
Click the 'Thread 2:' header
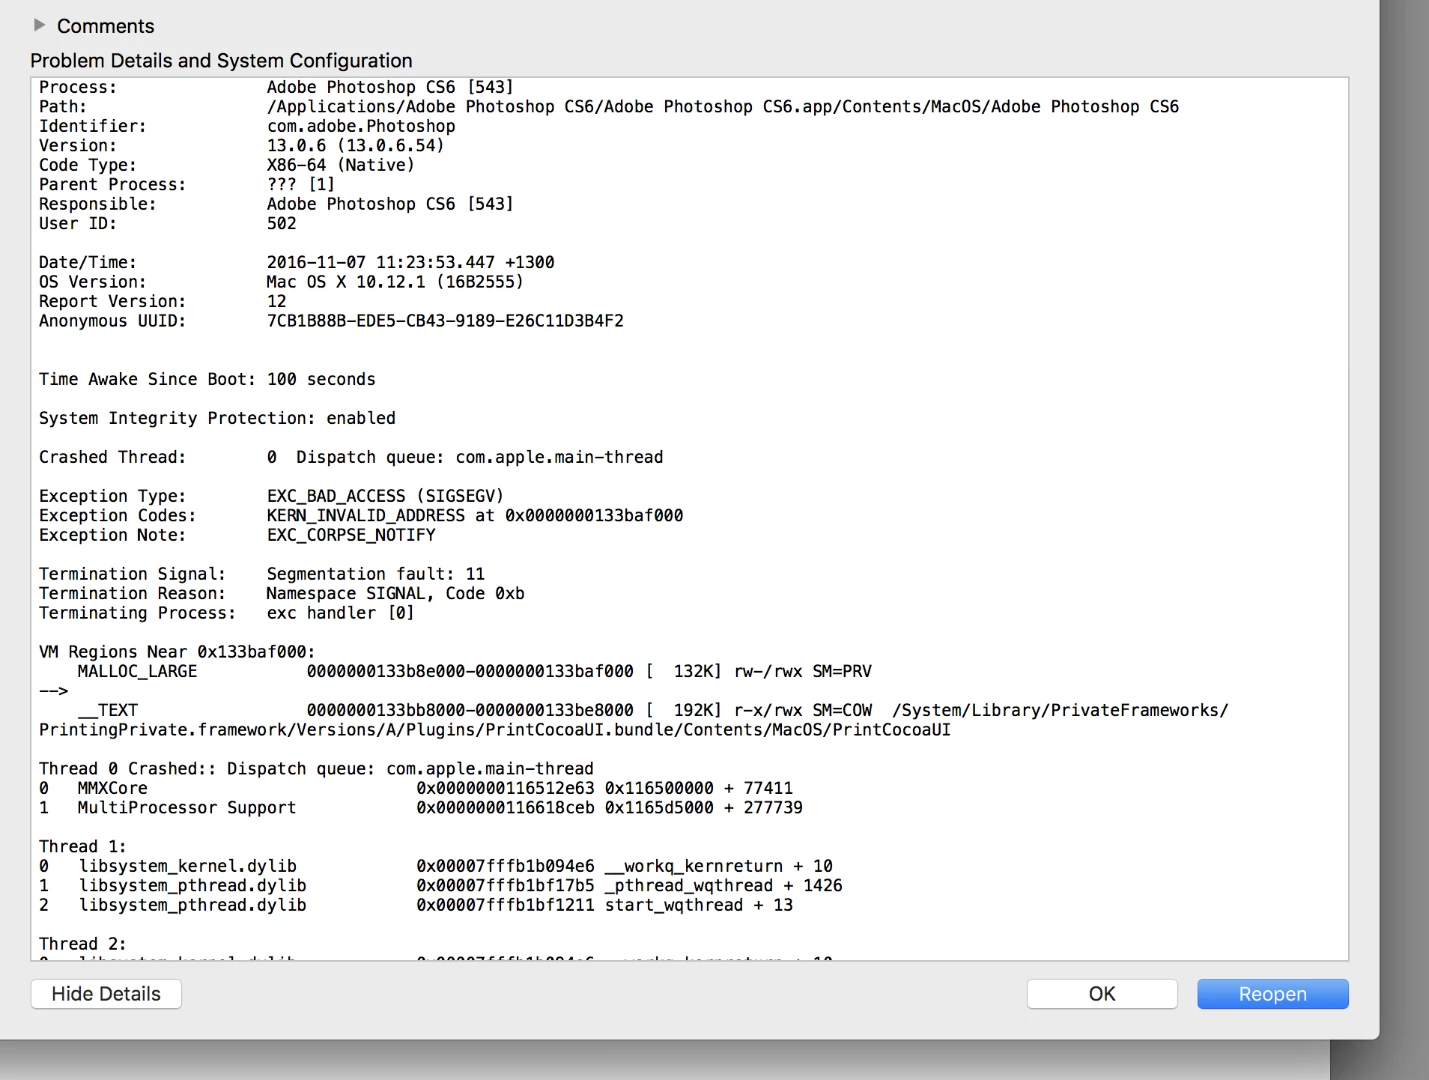point(83,945)
